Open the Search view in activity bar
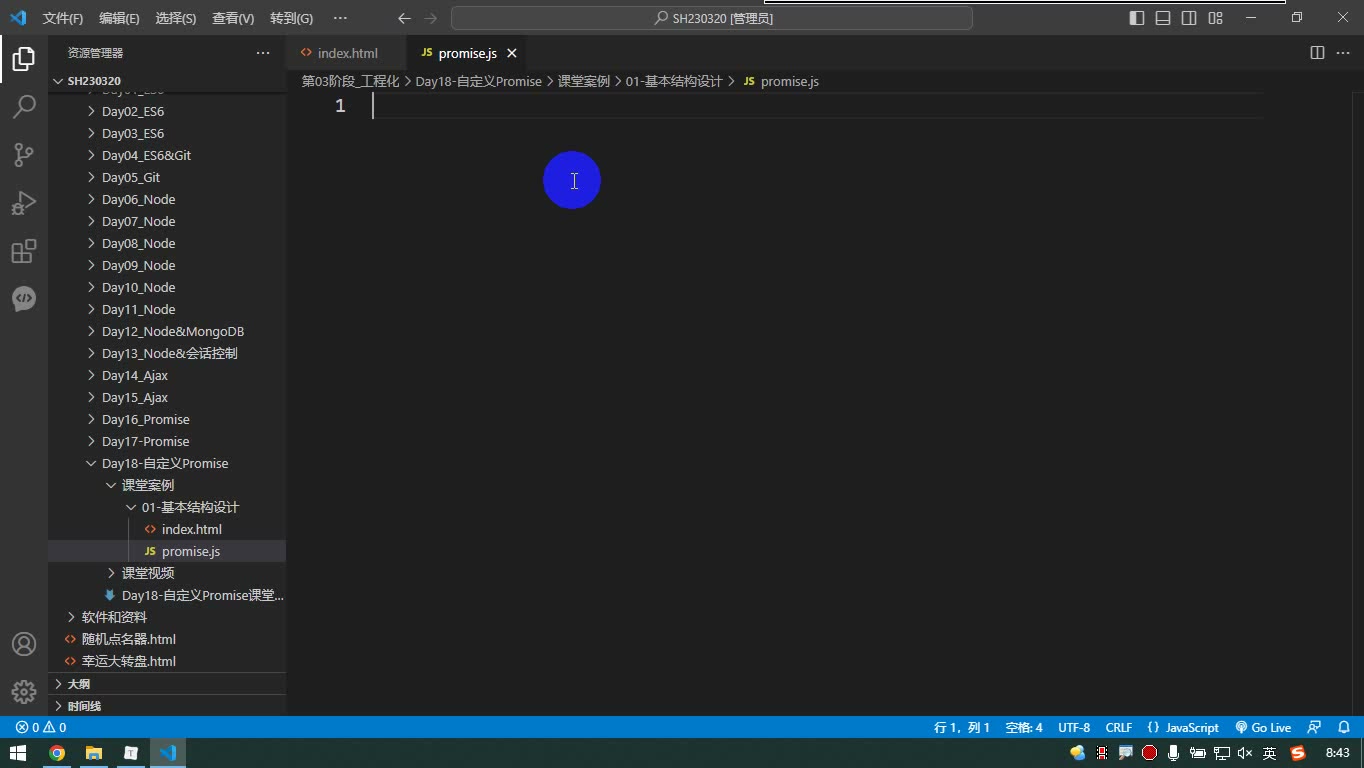Viewport: 1364px width, 768px height. click(24, 106)
